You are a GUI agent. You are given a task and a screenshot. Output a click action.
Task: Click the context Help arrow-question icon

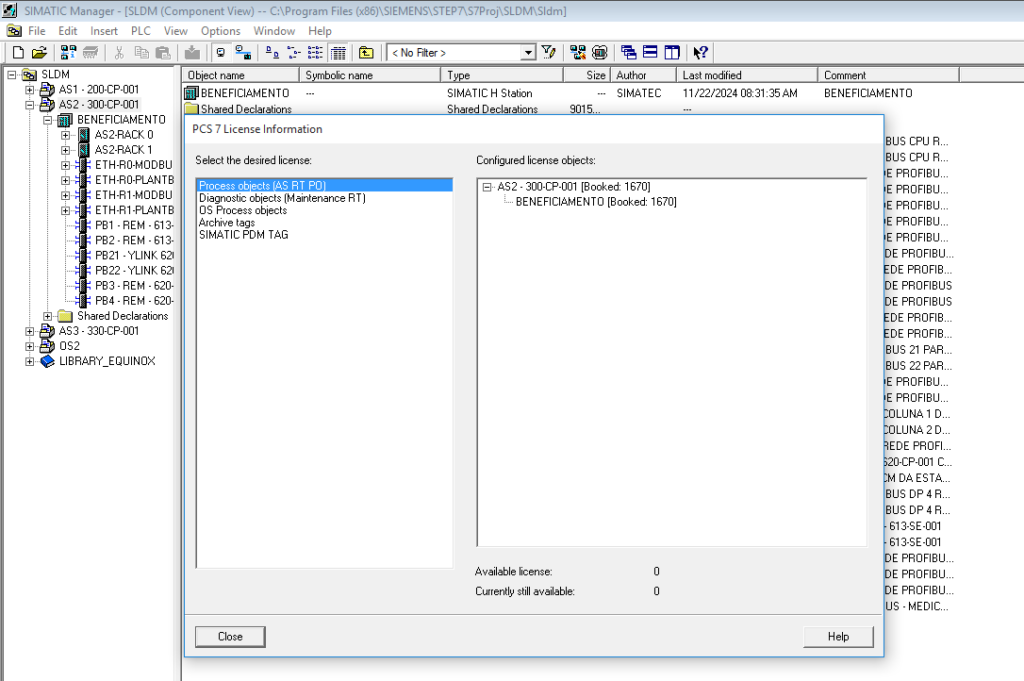click(x=700, y=52)
